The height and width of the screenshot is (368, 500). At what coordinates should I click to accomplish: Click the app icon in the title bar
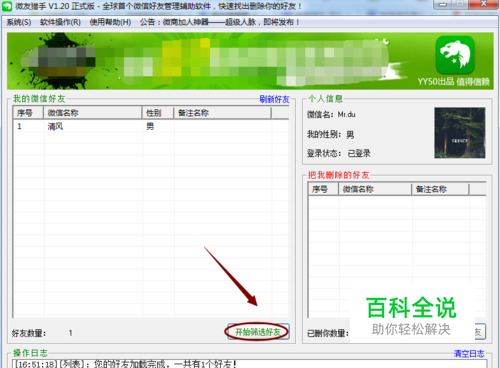tap(7, 6)
